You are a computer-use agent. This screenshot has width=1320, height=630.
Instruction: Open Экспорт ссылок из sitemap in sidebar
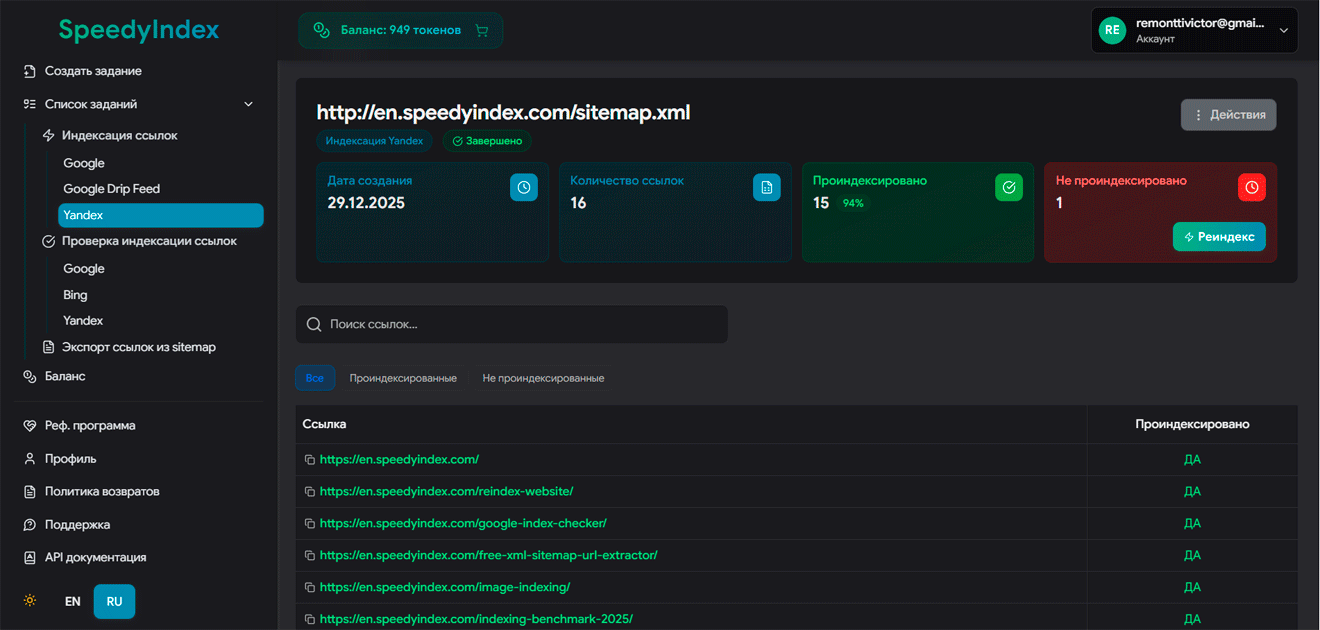(x=138, y=347)
